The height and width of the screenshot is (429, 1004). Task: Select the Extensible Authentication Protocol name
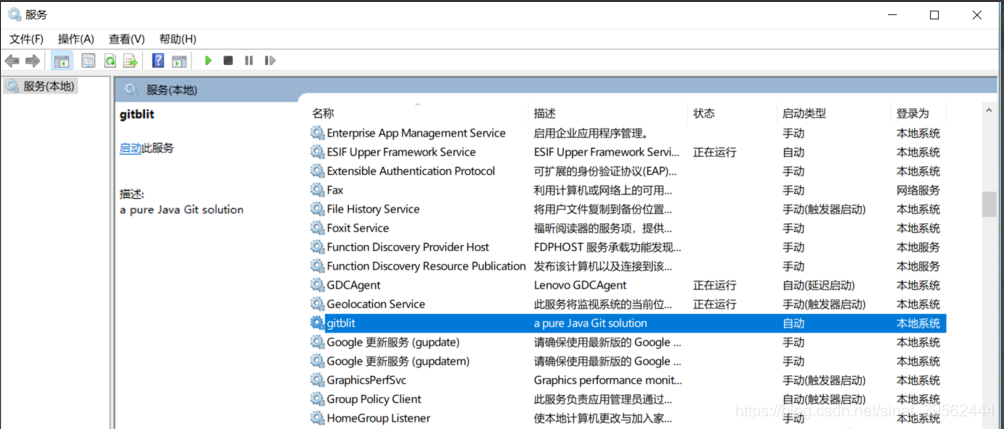(x=411, y=171)
